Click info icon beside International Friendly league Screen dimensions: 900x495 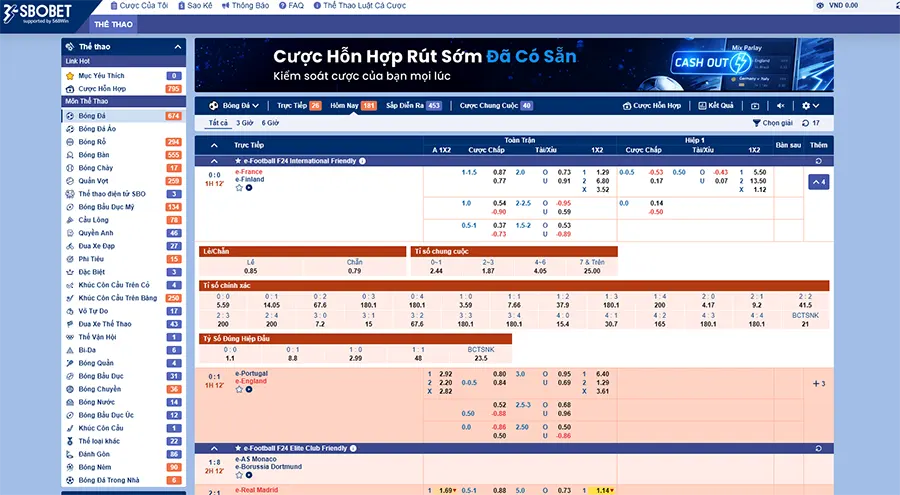tap(362, 161)
